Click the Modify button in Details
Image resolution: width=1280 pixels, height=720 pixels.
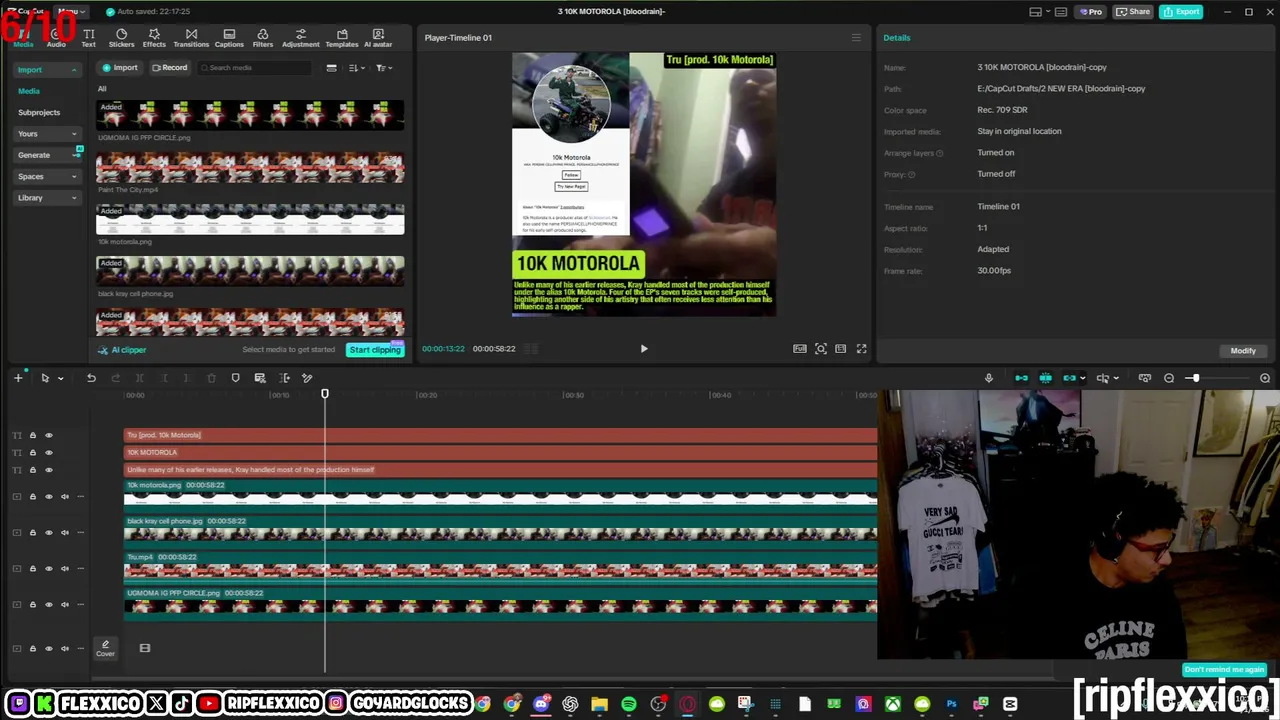click(1243, 351)
